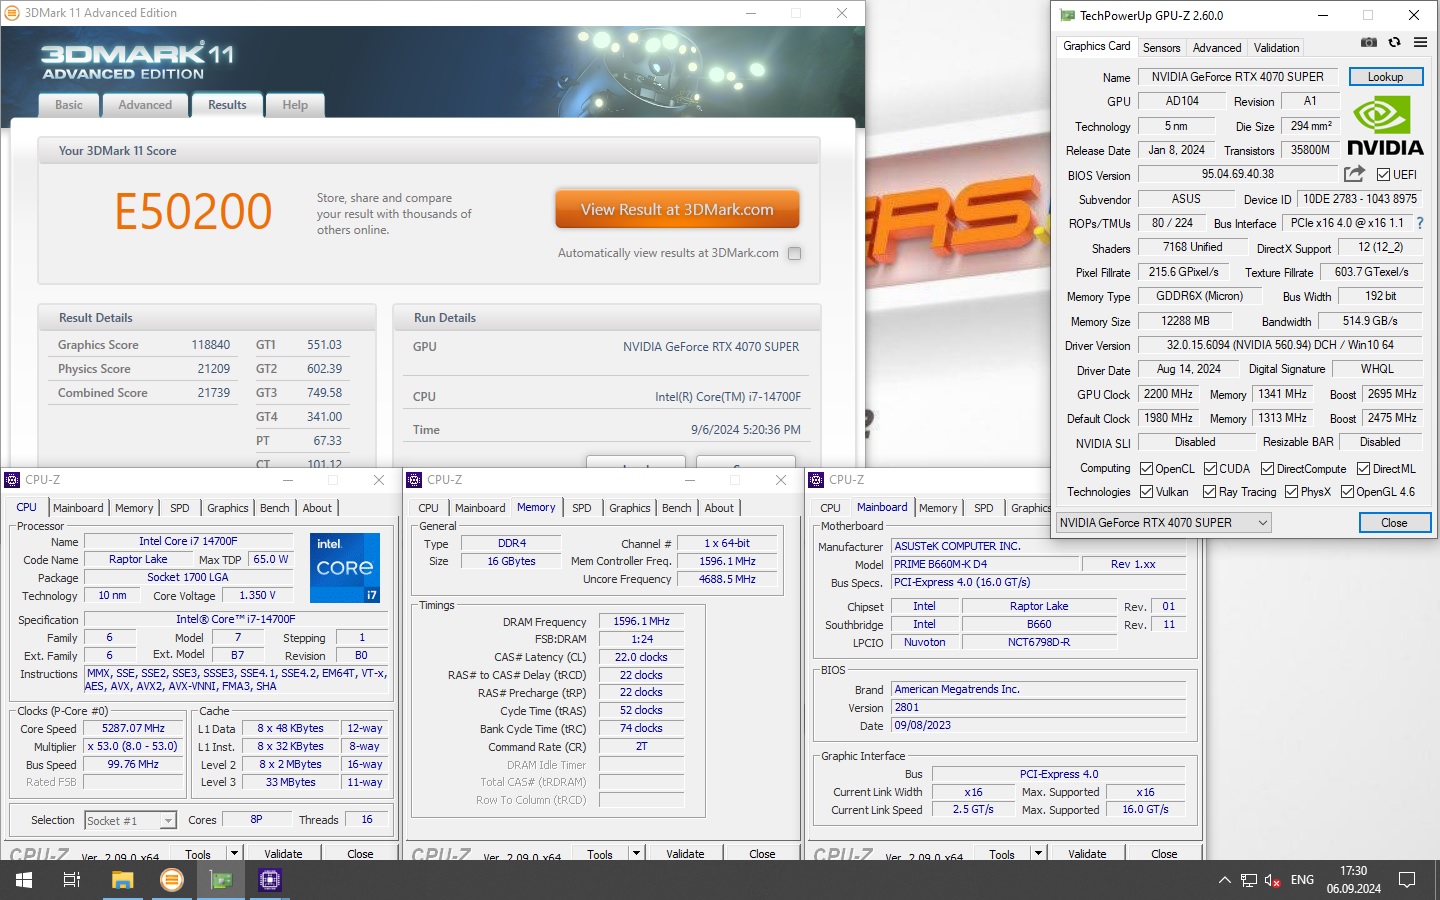Image resolution: width=1440 pixels, height=900 pixels.
Task: Click the Memory CPU-Z window title icon
Action: [x=414, y=480]
